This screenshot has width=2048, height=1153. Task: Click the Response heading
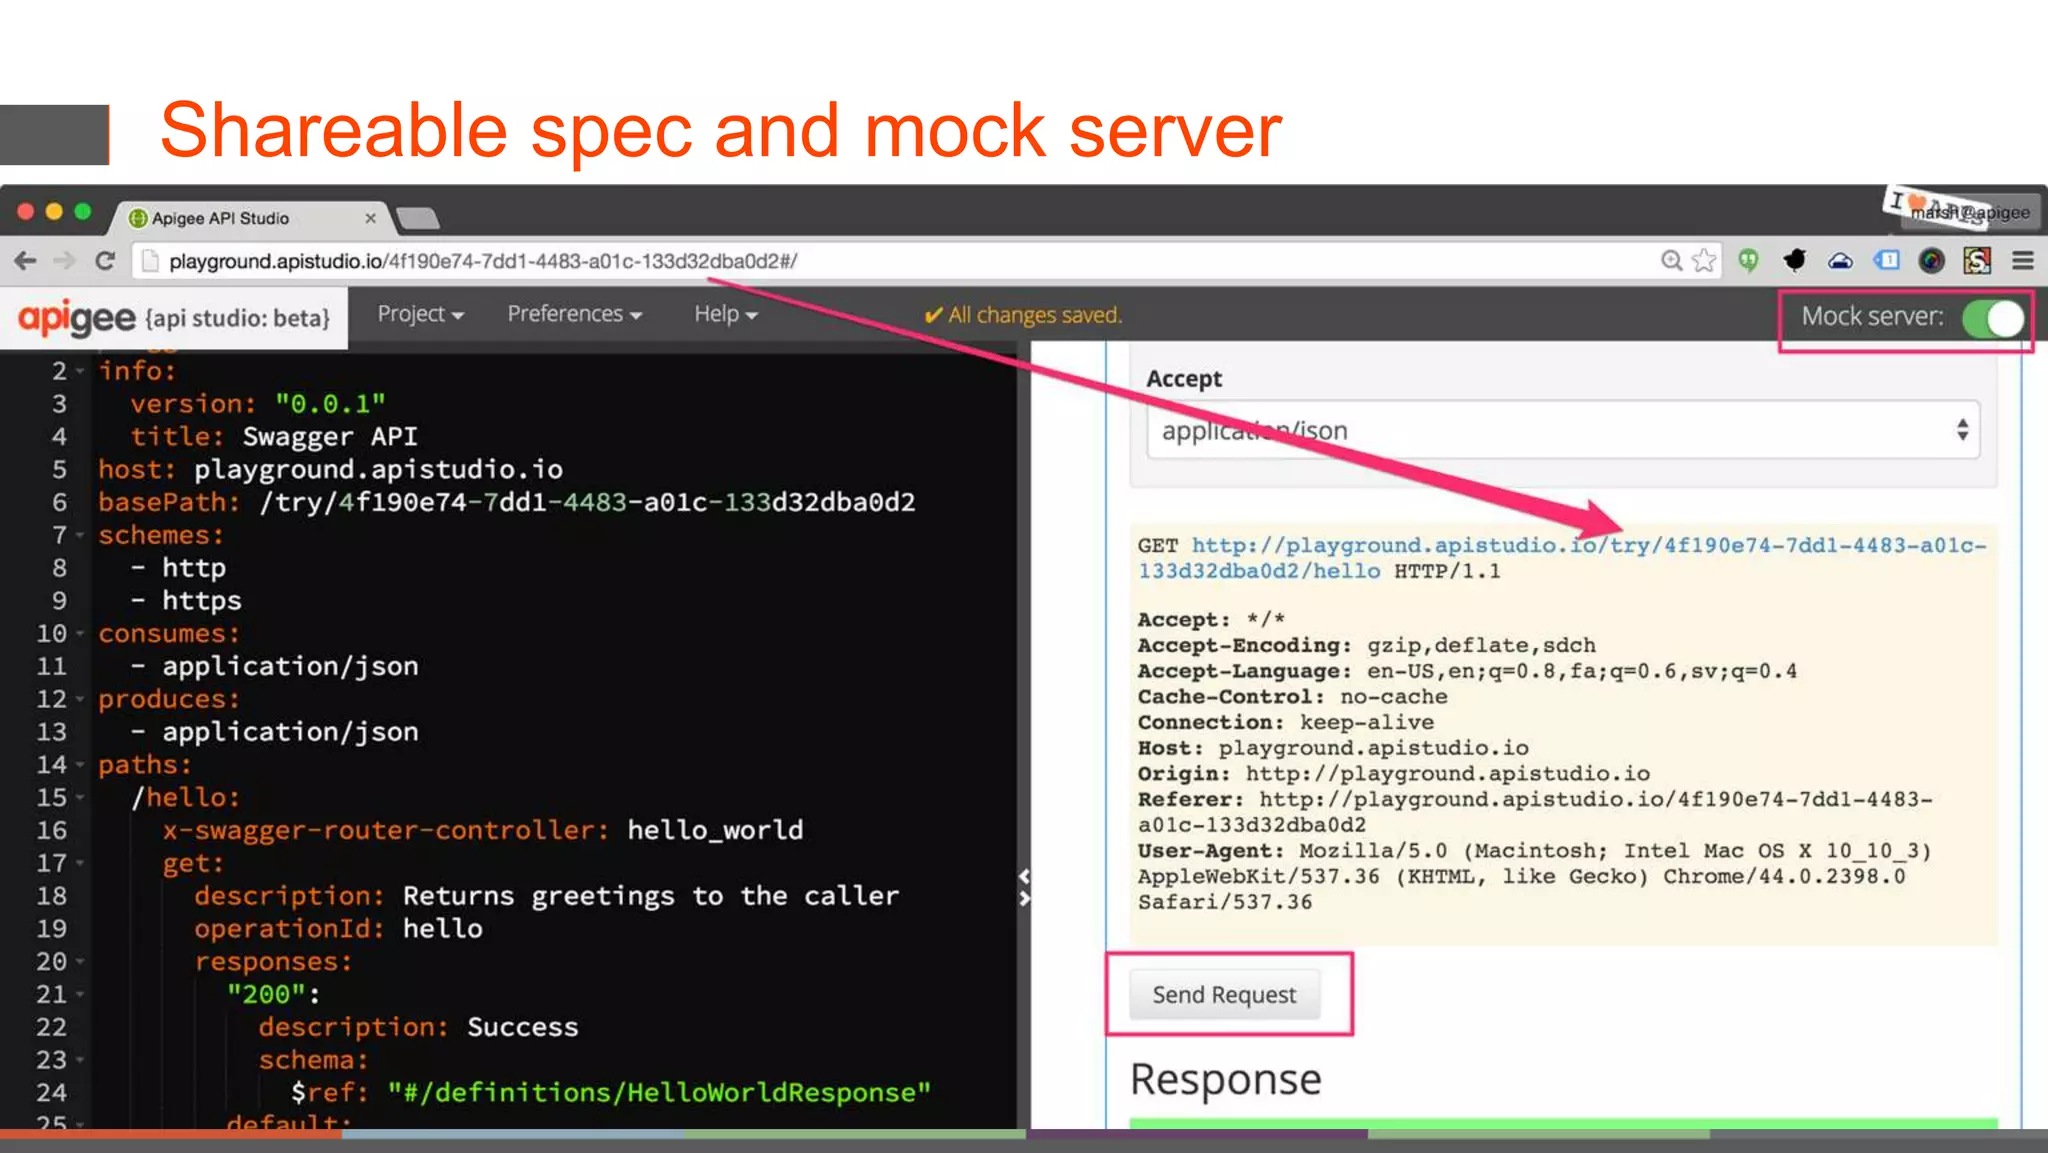[1225, 1079]
